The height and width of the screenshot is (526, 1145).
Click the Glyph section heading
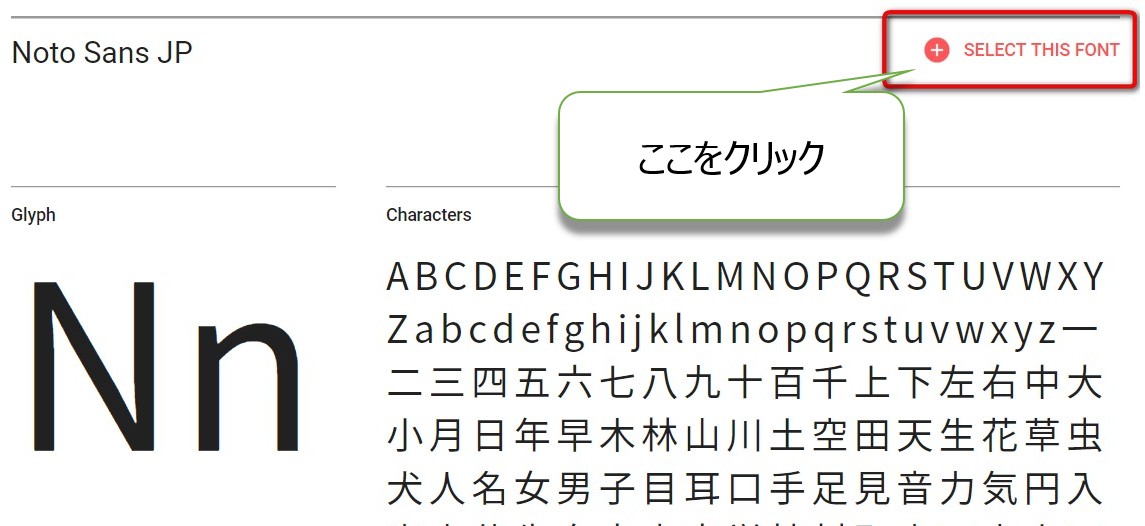[x=34, y=216]
